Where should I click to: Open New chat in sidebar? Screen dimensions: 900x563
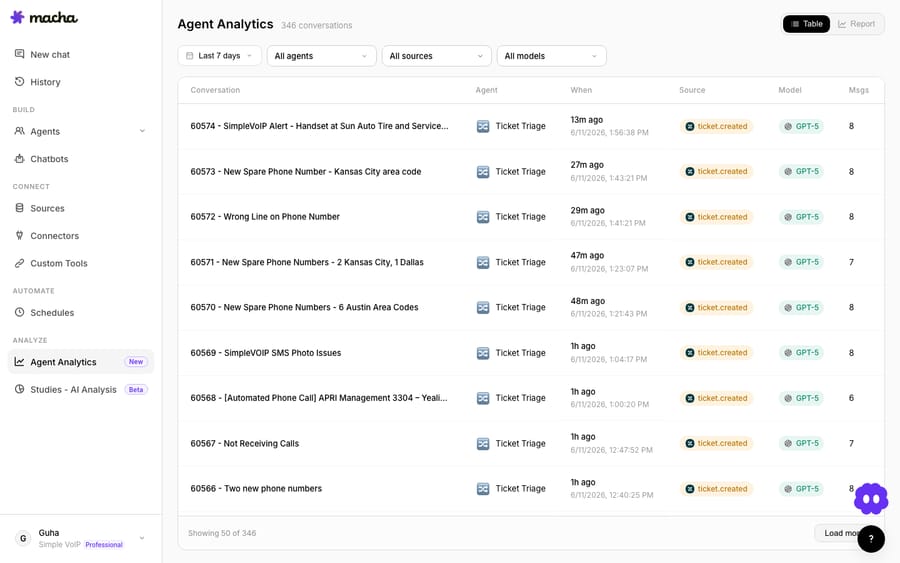[x=80, y=55]
